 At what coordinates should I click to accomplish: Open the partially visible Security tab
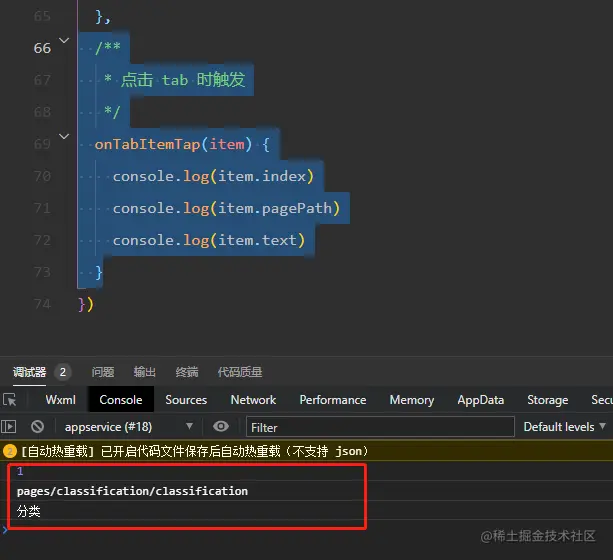tap(602, 400)
